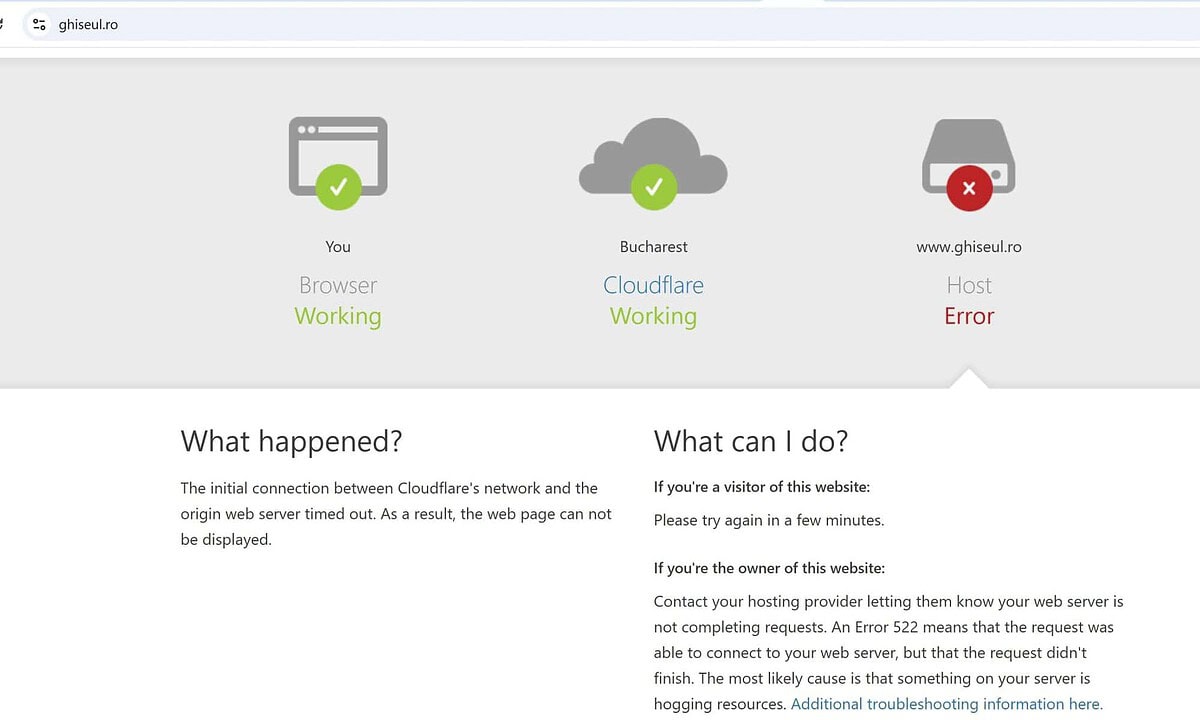Screen dimensions: 1200x720
Task: Click the green checkmark on cloud icon
Action: pos(653,187)
